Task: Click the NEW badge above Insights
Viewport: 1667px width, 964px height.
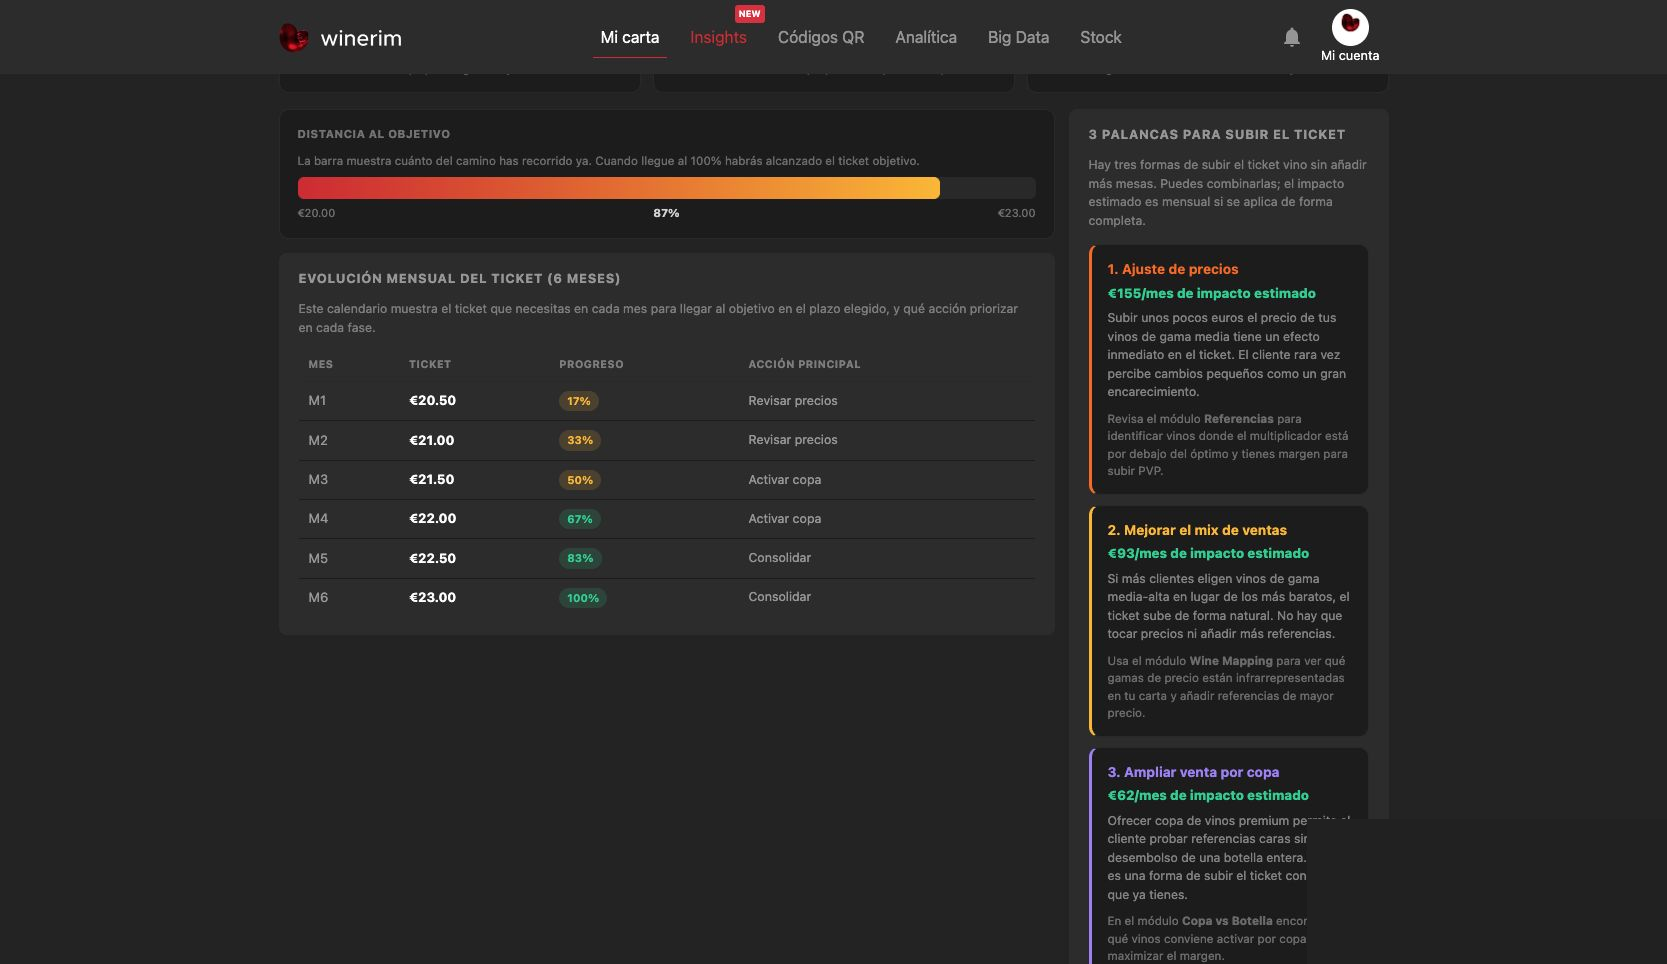Action: (x=749, y=14)
